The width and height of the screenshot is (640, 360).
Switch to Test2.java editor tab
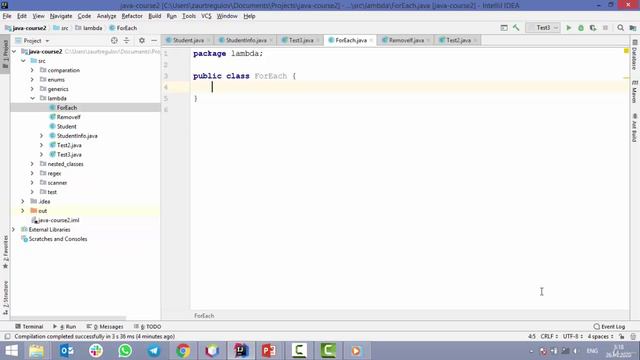pyautogui.click(x=458, y=40)
